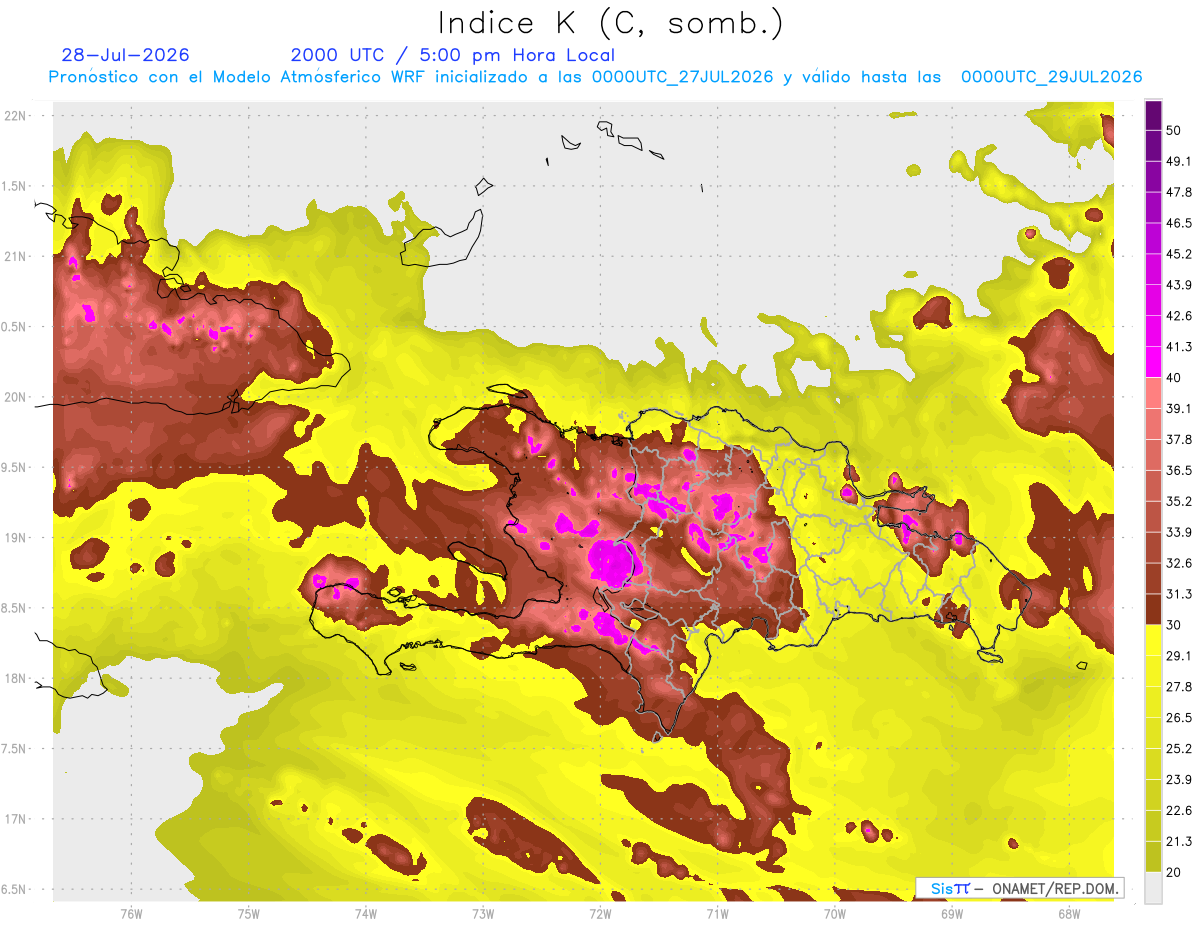Click the colorbar value "23.9"
This screenshot has width=1200, height=927.
coord(1179,779)
